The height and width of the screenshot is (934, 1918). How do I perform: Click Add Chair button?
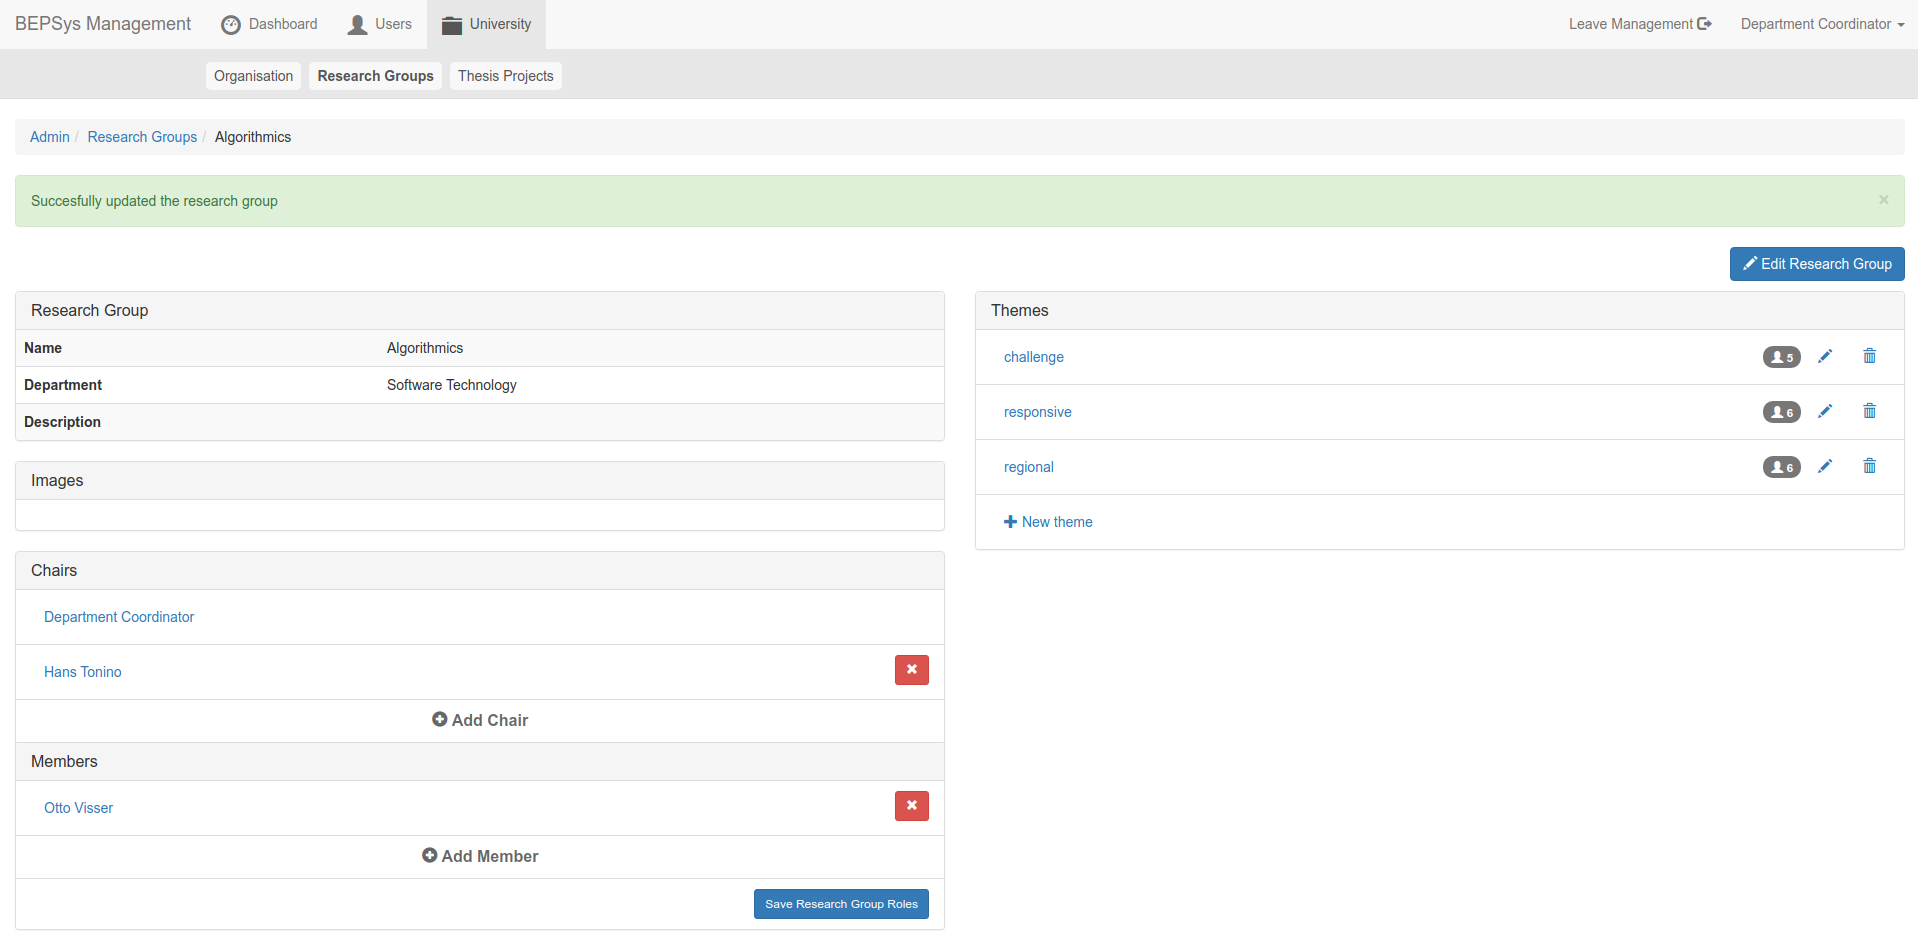point(480,720)
